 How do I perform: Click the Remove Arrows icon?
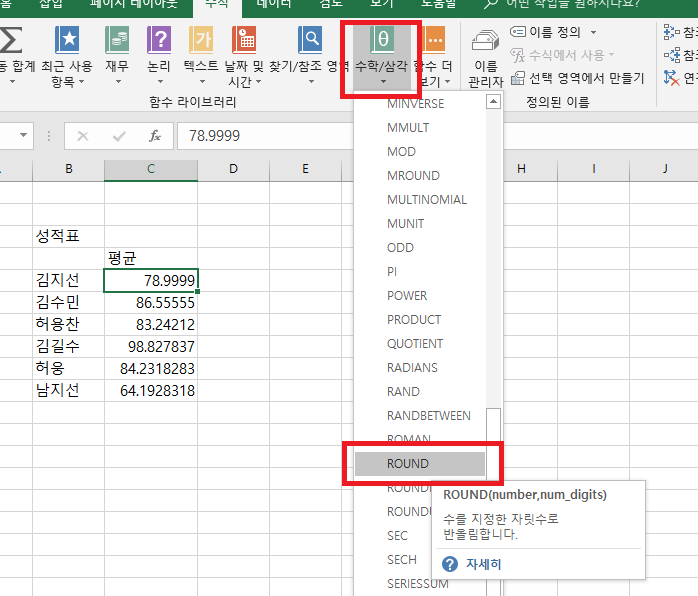click(671, 78)
